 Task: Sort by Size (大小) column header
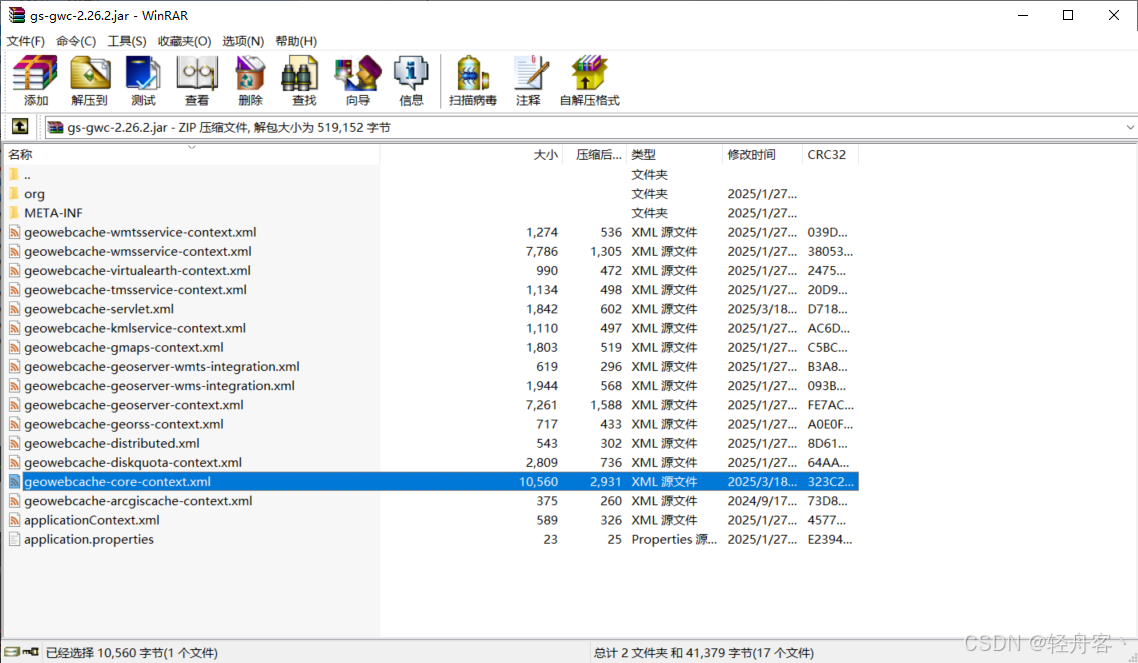click(x=472, y=155)
